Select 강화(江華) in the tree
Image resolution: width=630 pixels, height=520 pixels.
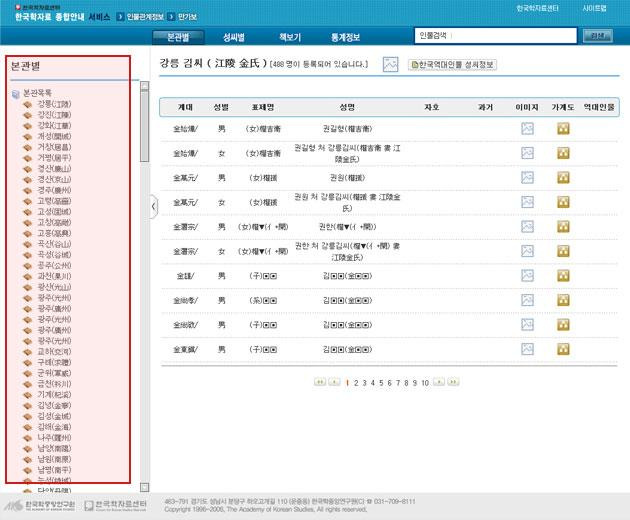click(x=54, y=126)
